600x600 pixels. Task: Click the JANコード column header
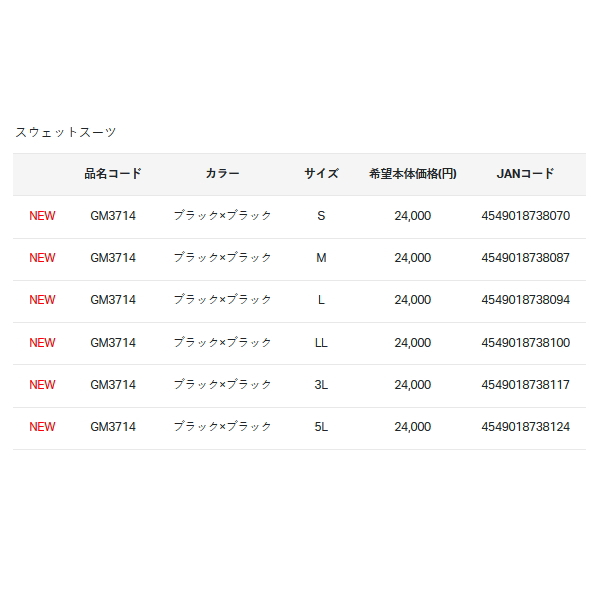[525, 174]
